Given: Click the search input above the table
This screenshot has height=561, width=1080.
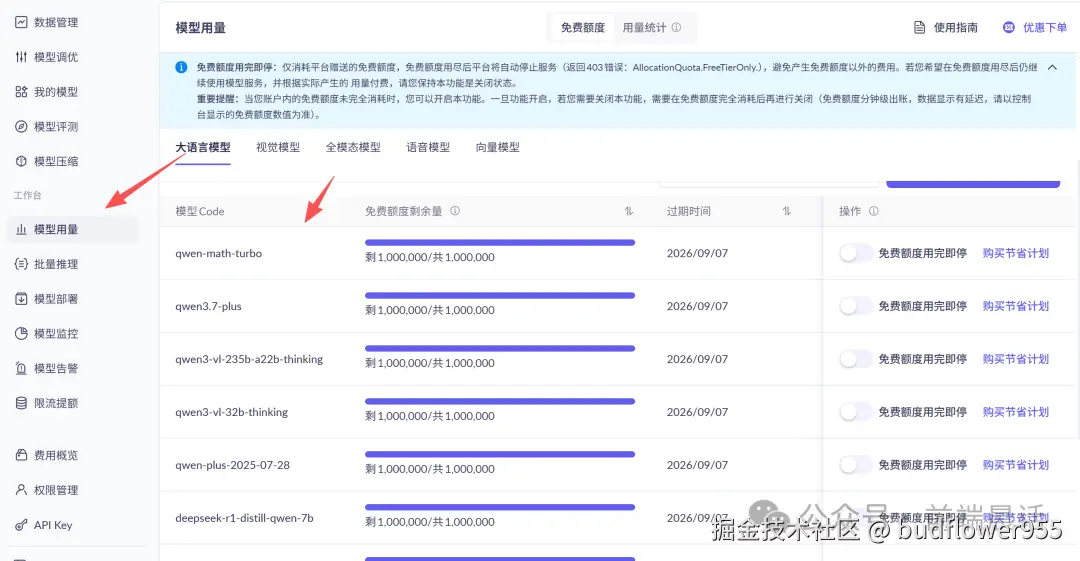Looking at the screenshot, I should (x=769, y=183).
